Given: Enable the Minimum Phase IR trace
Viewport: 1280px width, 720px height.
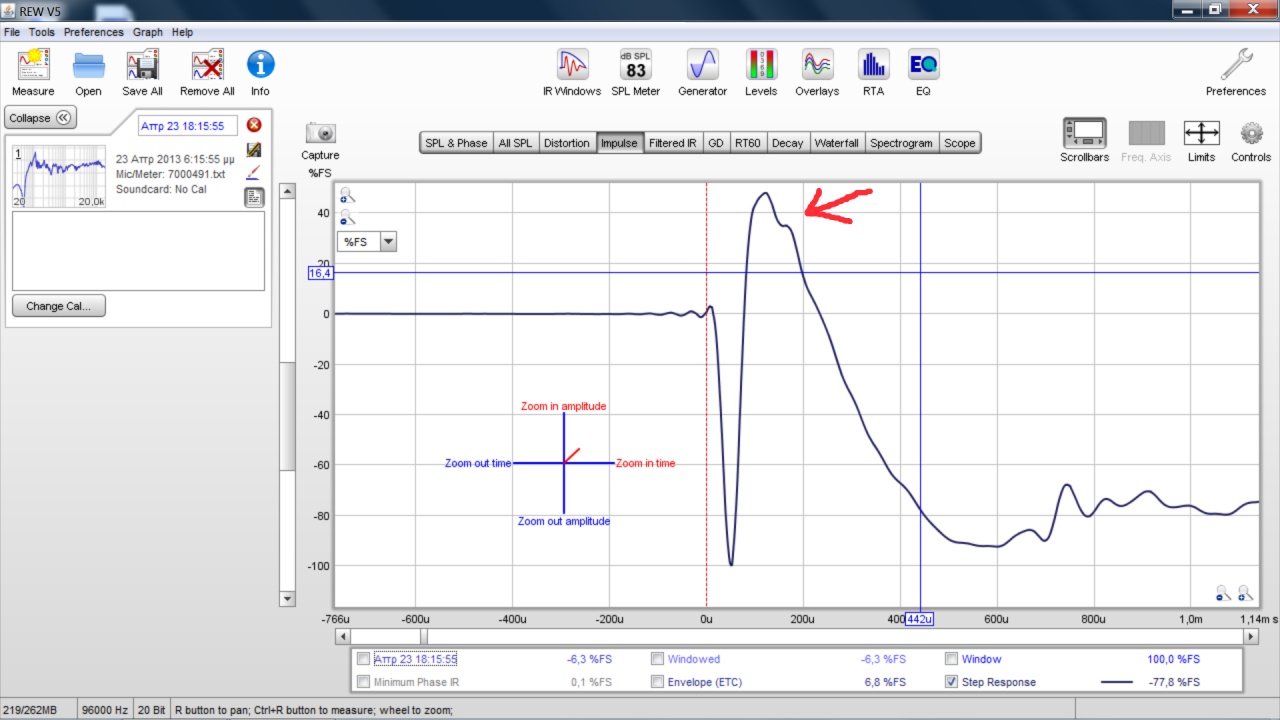Looking at the screenshot, I should (363, 682).
